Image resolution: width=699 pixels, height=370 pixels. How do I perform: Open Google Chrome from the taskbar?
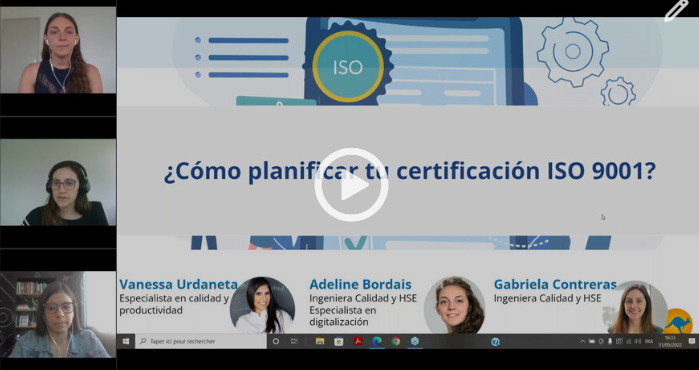coord(396,341)
